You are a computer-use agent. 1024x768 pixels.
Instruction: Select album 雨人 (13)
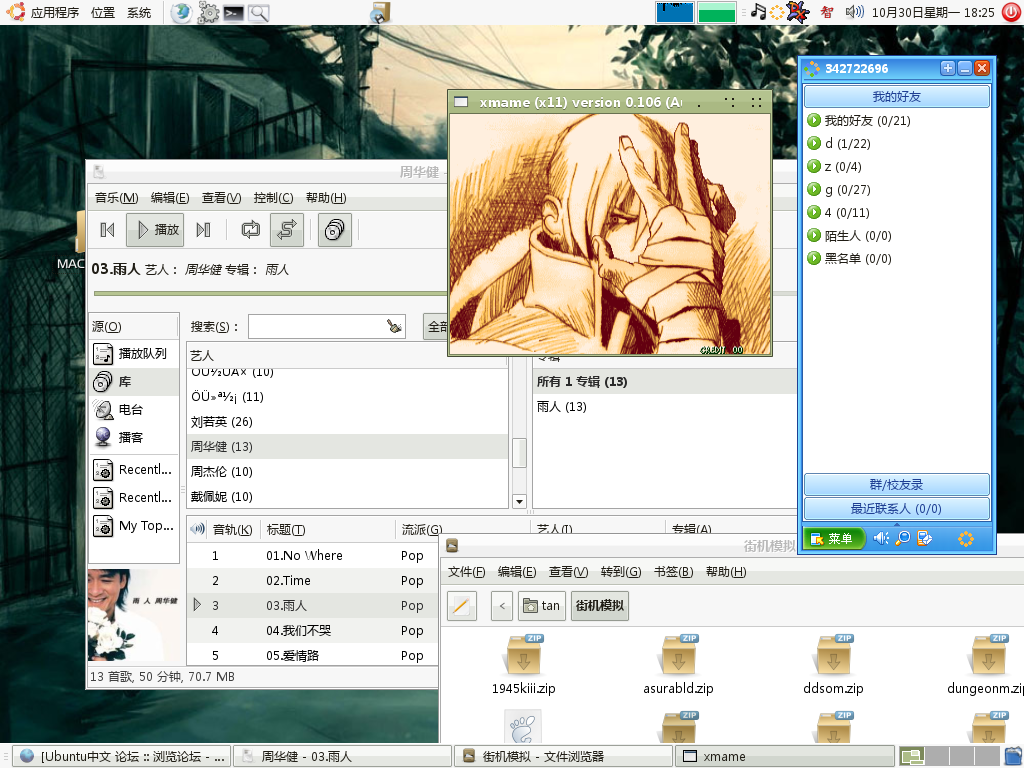click(x=665, y=407)
